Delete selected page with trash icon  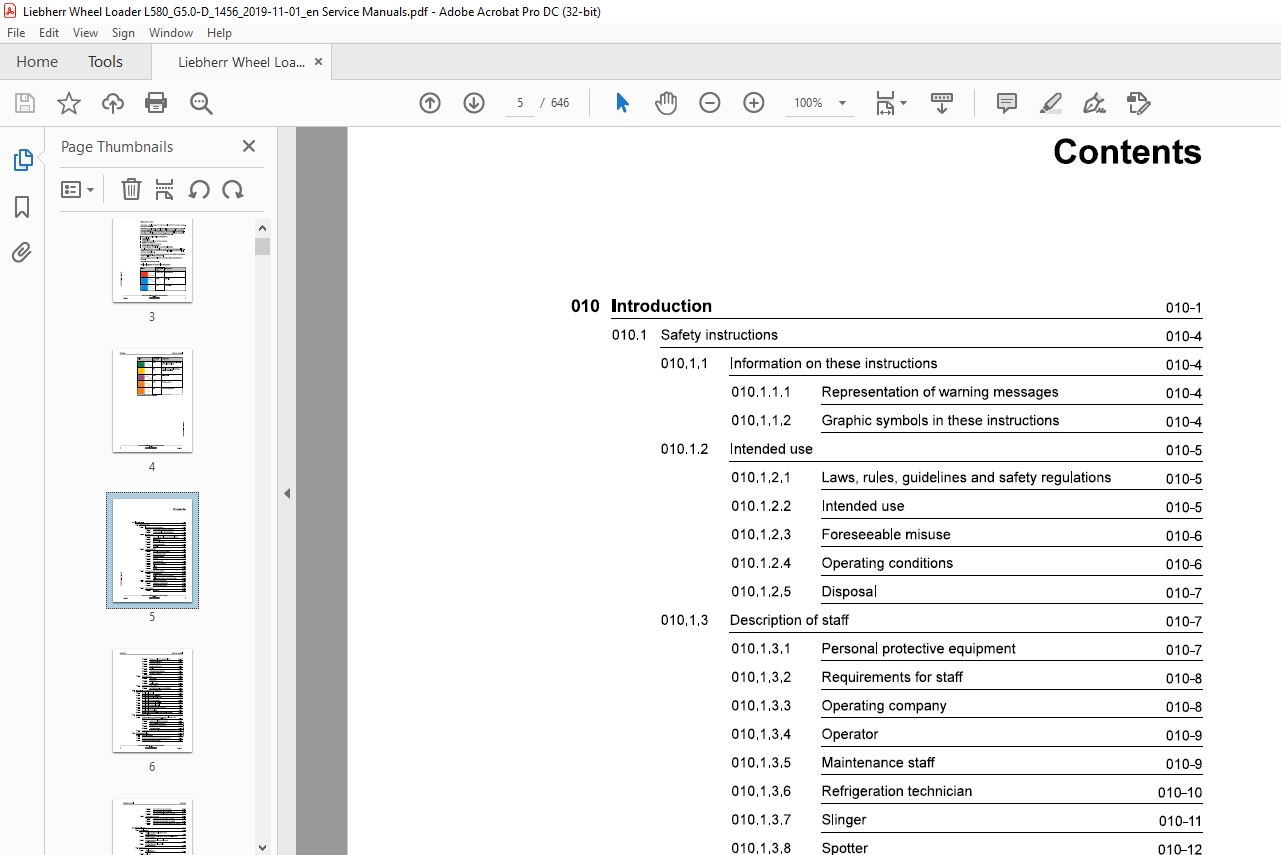(131, 189)
